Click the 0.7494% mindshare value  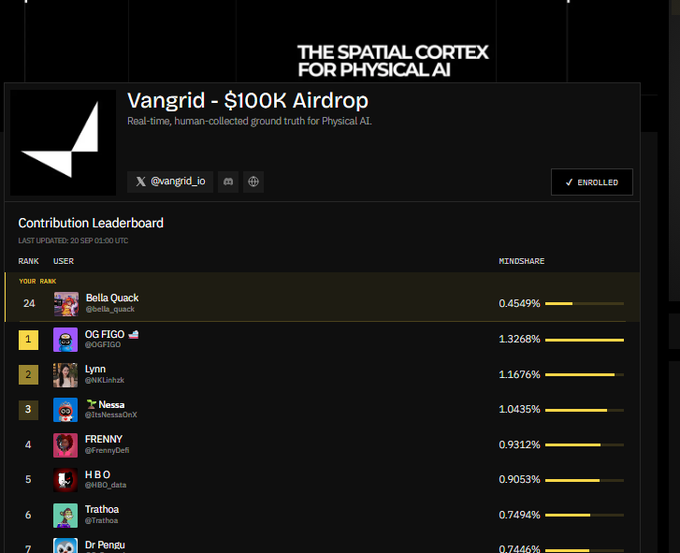520,515
